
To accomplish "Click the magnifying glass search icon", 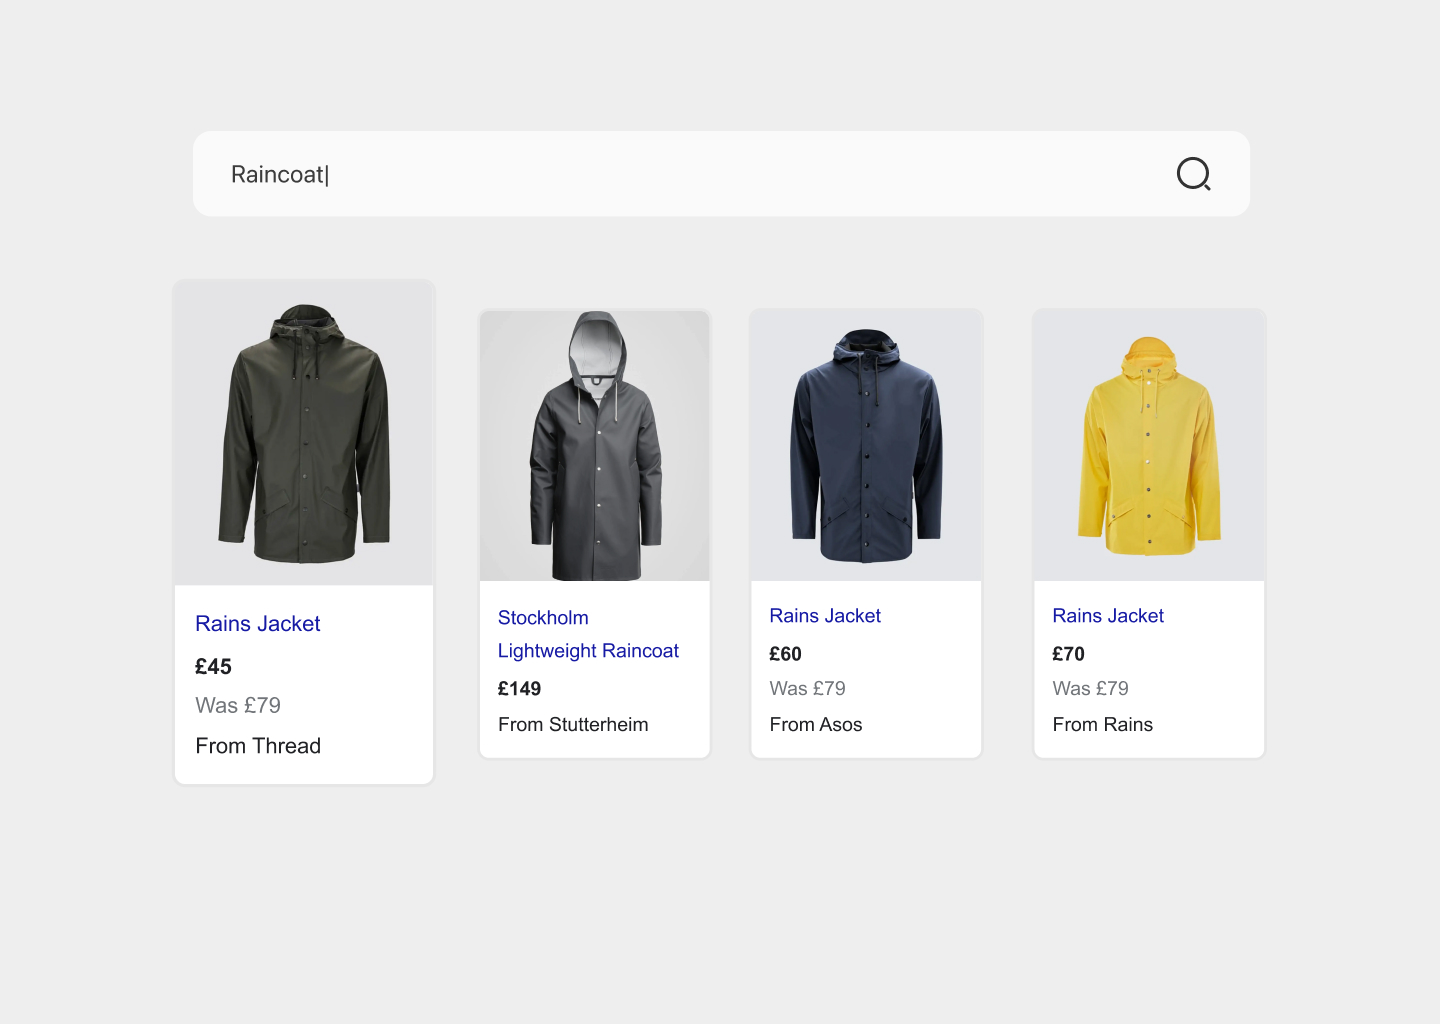I will [1193, 174].
